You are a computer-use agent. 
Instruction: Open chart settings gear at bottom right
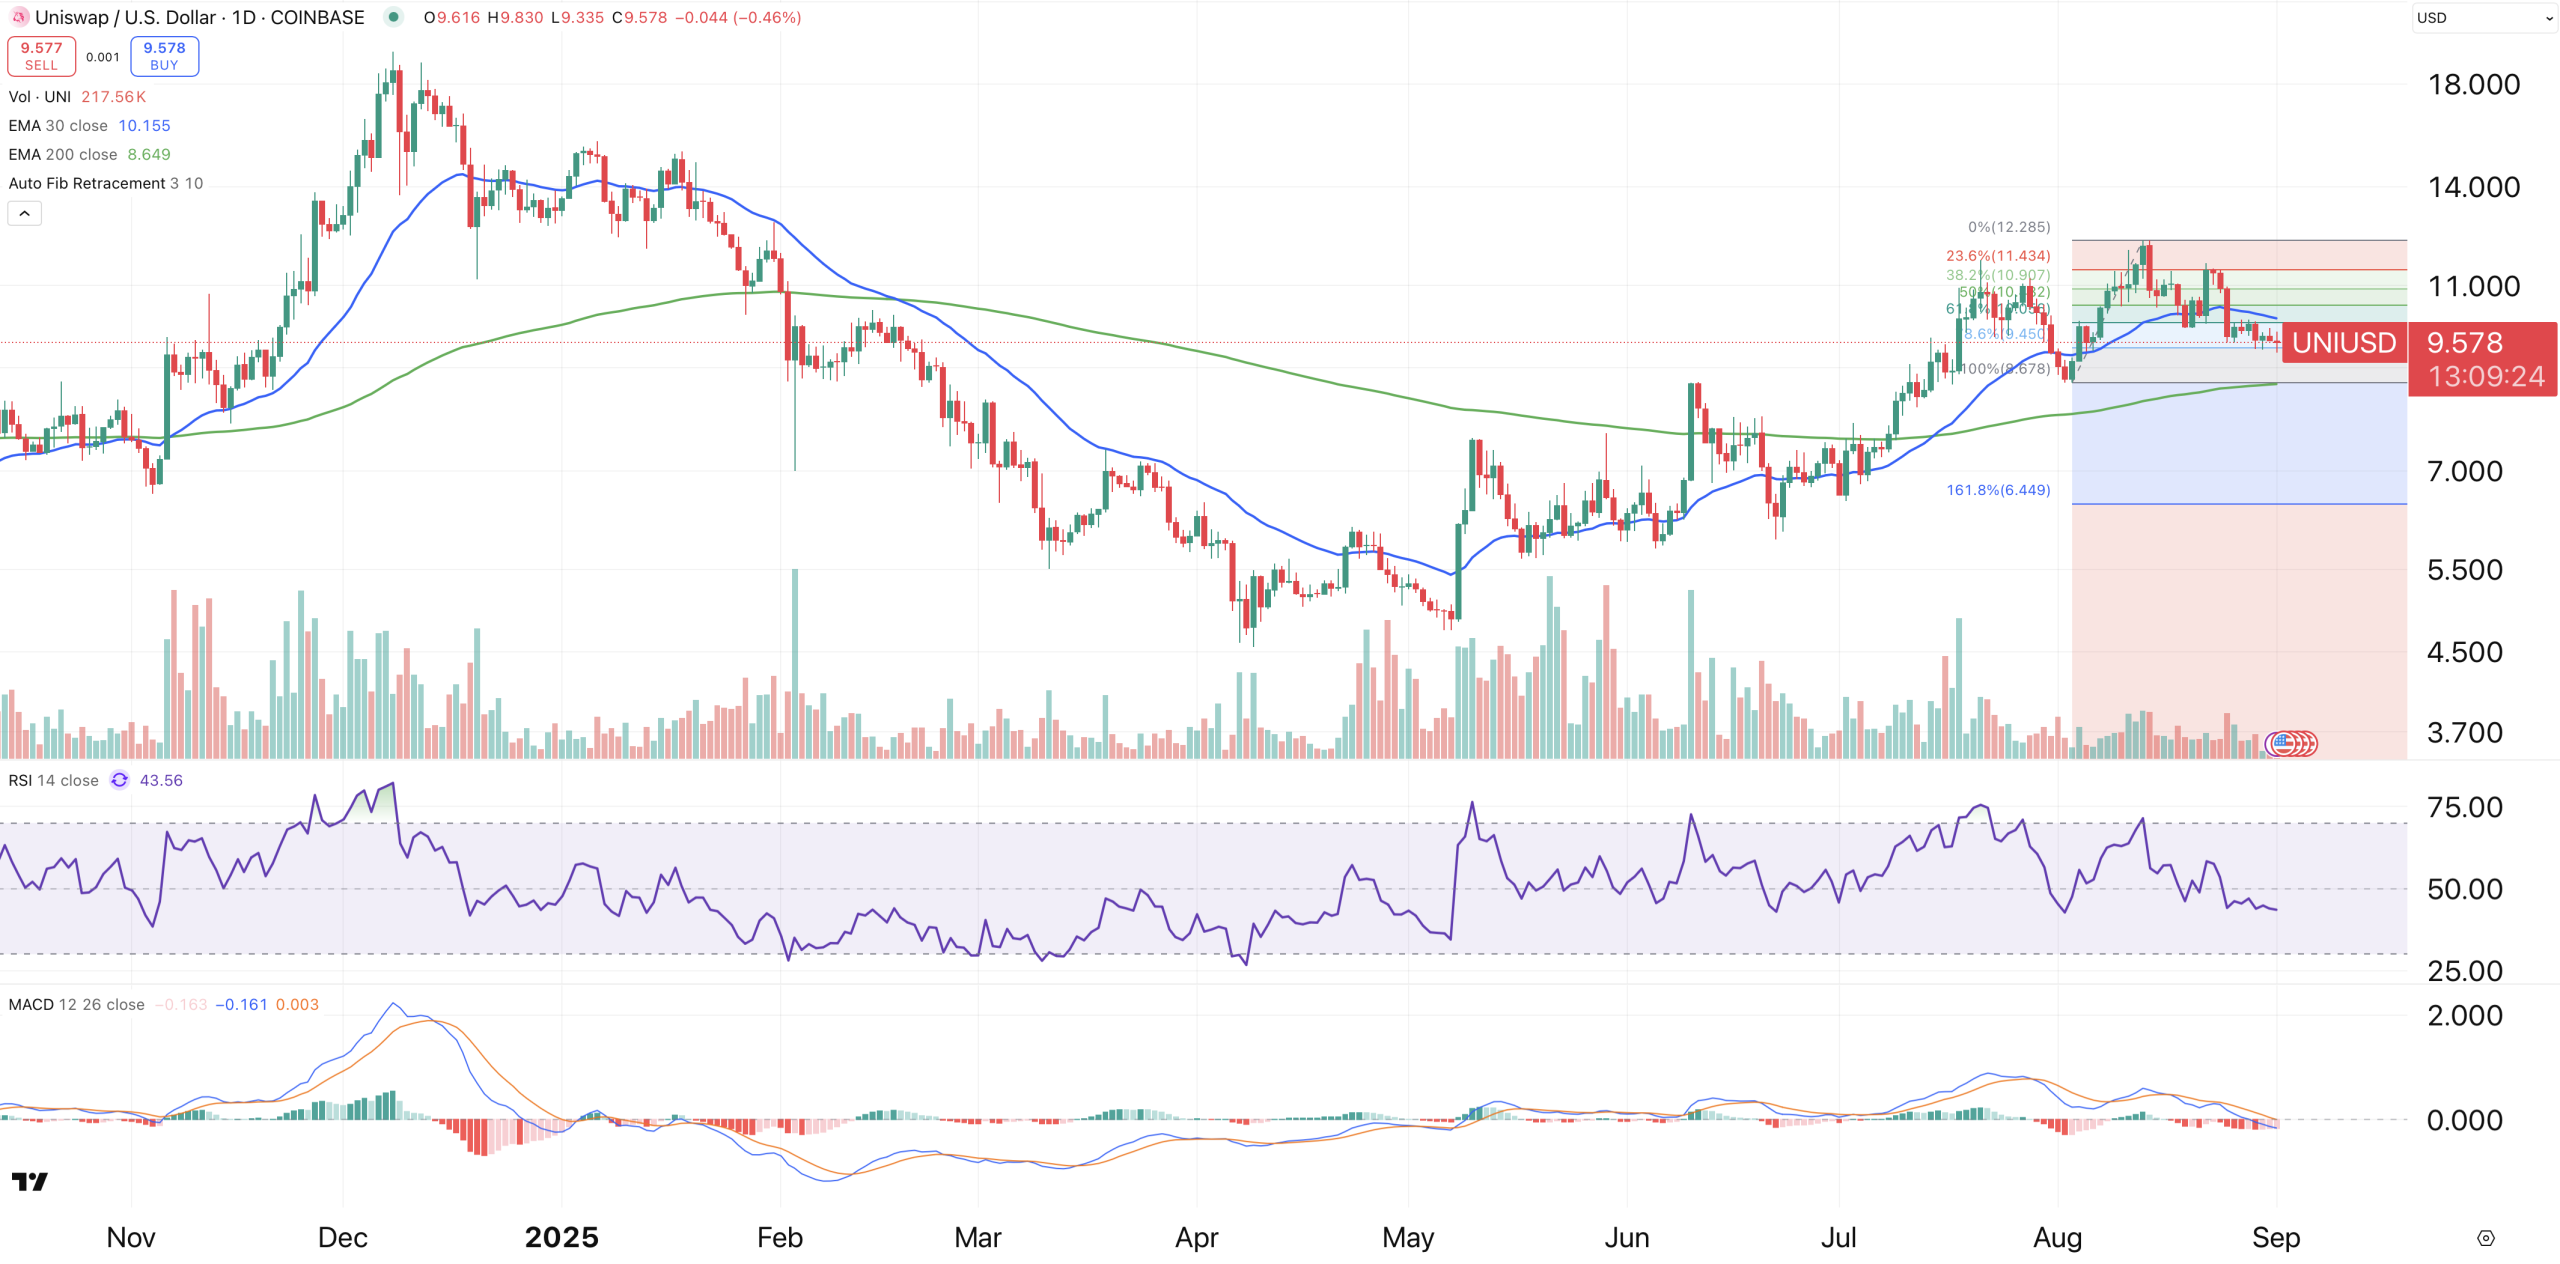coord(2485,1238)
